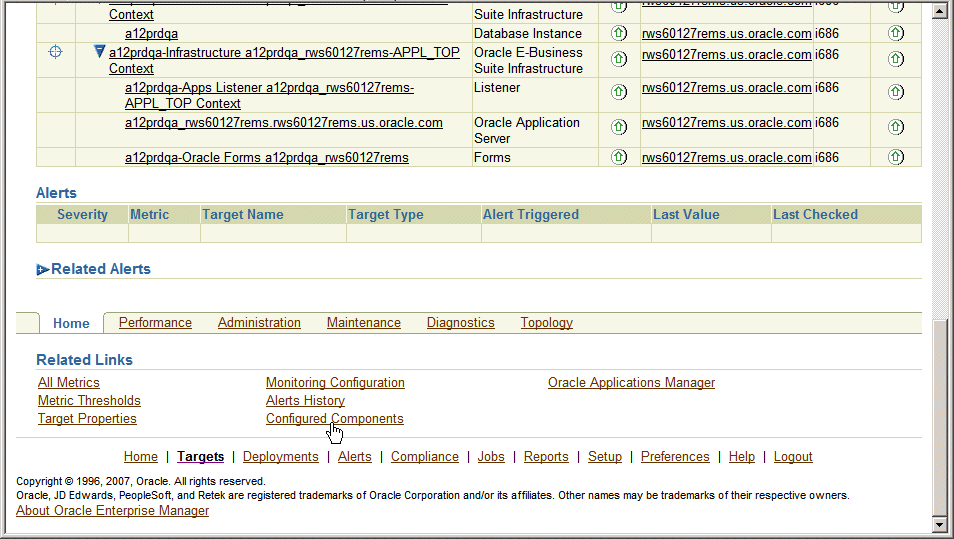Go to Compliance in the footer navigation
954x539 pixels.
pos(425,456)
